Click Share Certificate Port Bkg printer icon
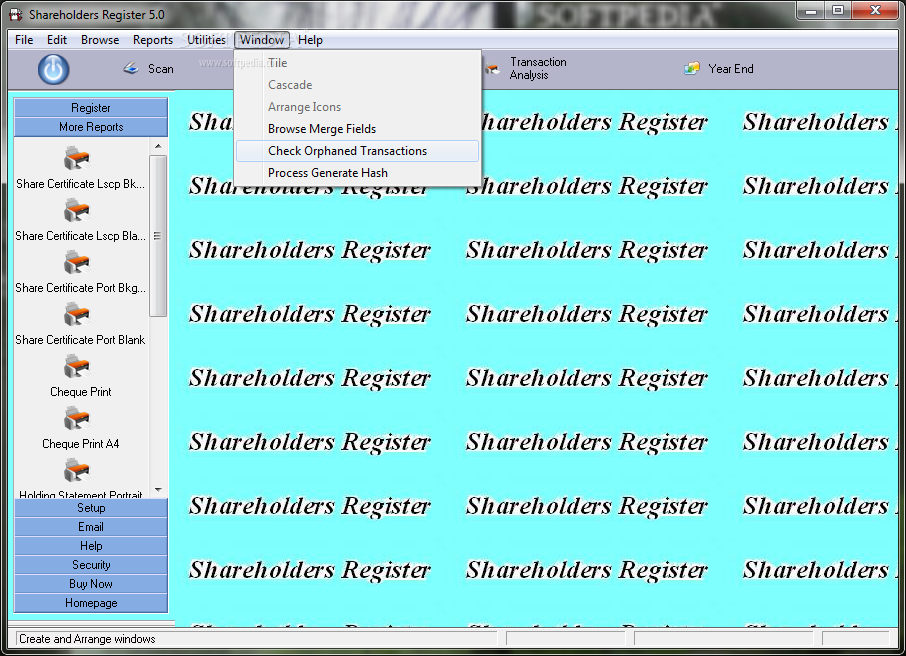 77,262
